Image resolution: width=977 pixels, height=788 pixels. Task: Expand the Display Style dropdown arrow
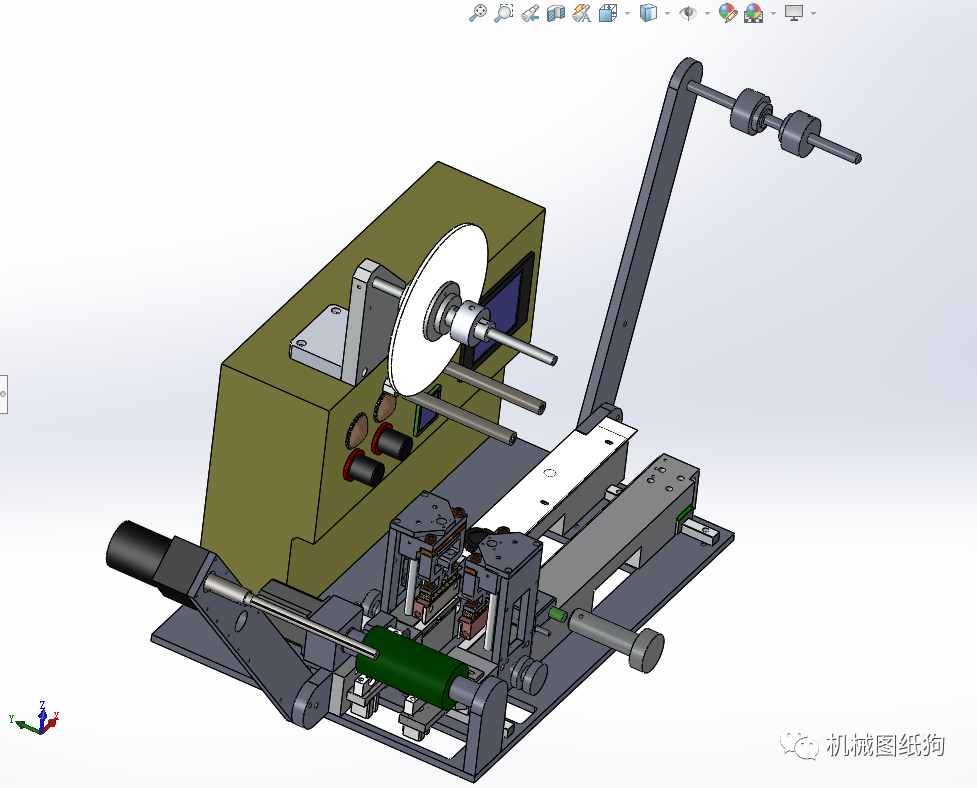pos(667,13)
